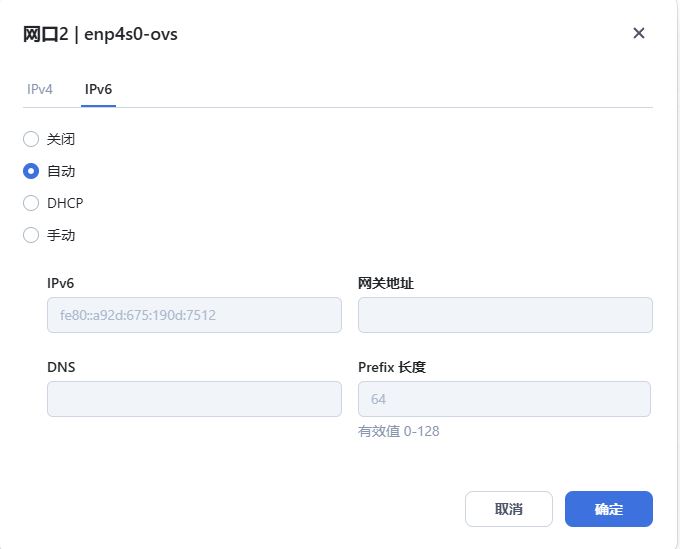Click the DNS field label
The image size is (680, 549).
coord(61,367)
